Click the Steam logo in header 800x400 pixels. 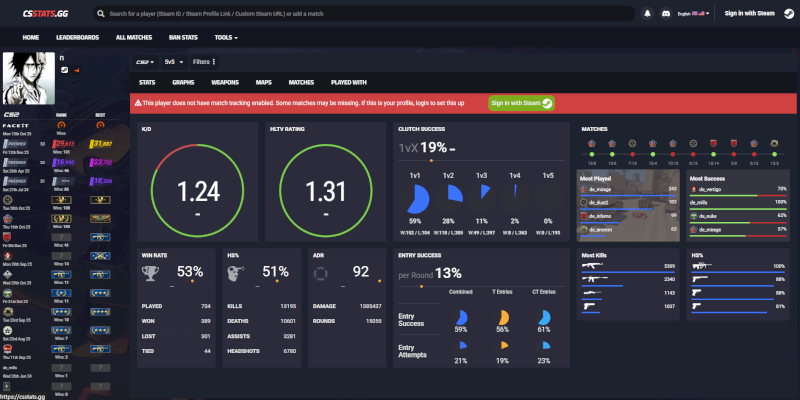tap(790, 13)
